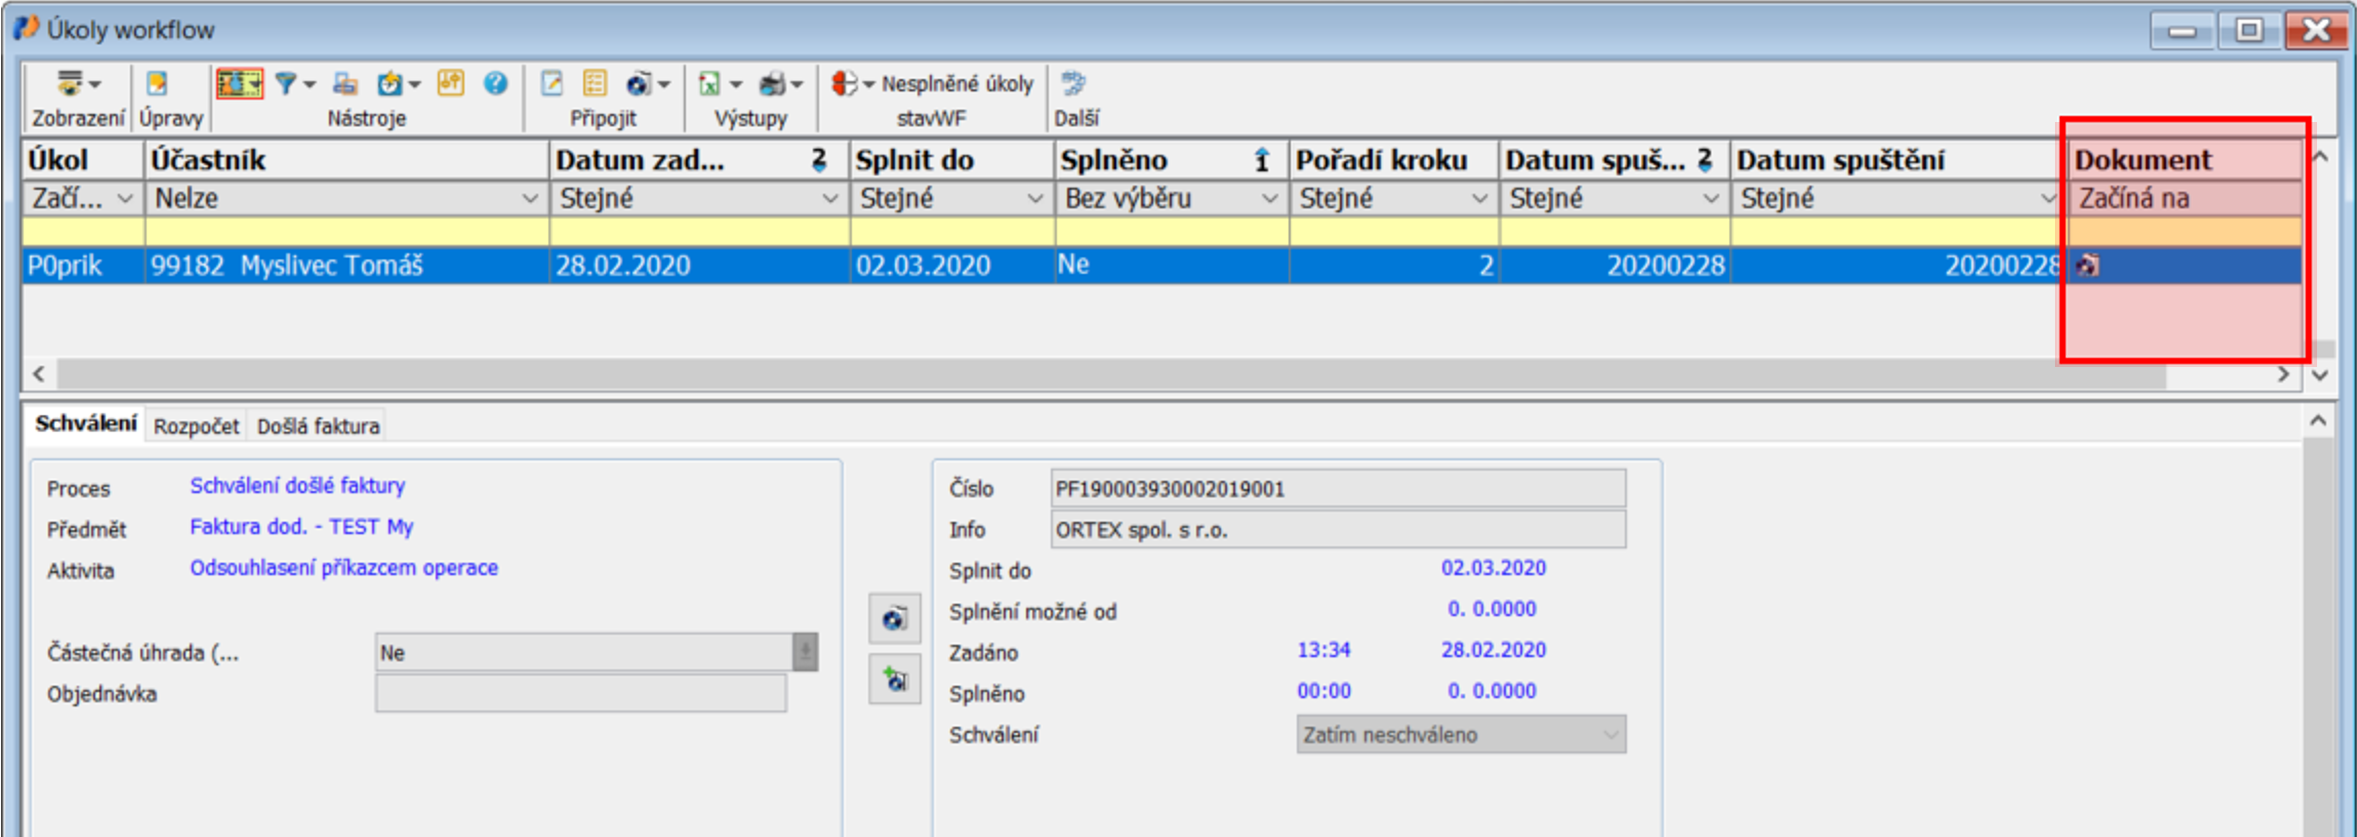Click the document icon in selected row
This screenshot has height=837, width=2357.
[x=2088, y=266]
